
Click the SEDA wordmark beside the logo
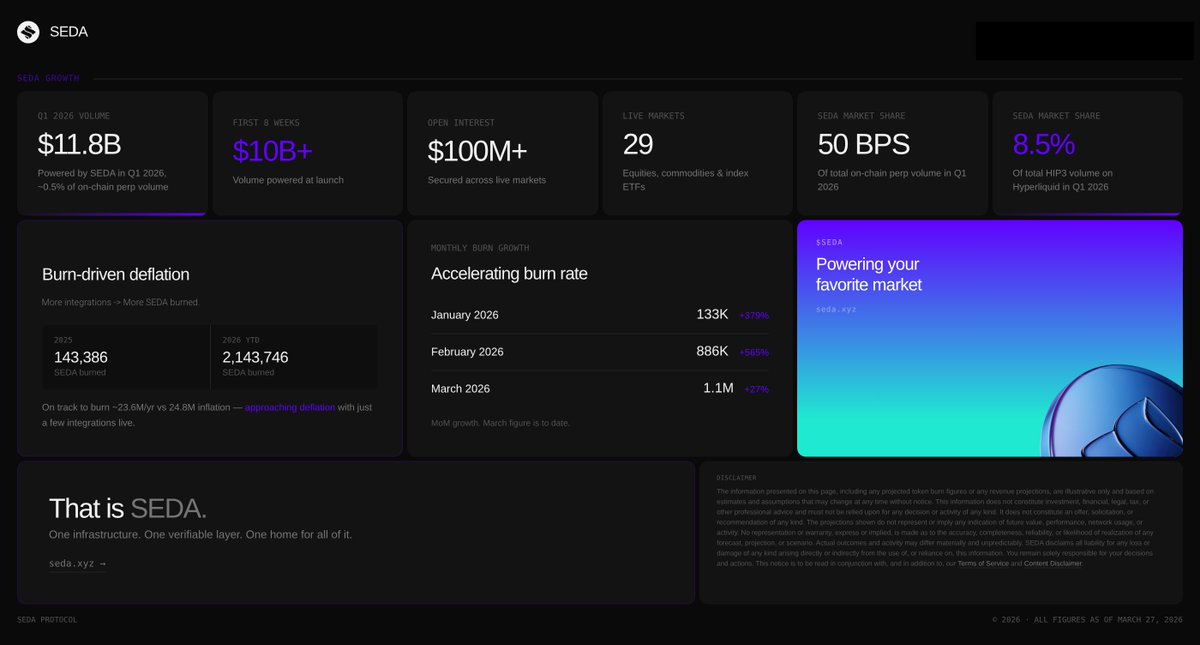pyautogui.click(x=69, y=32)
